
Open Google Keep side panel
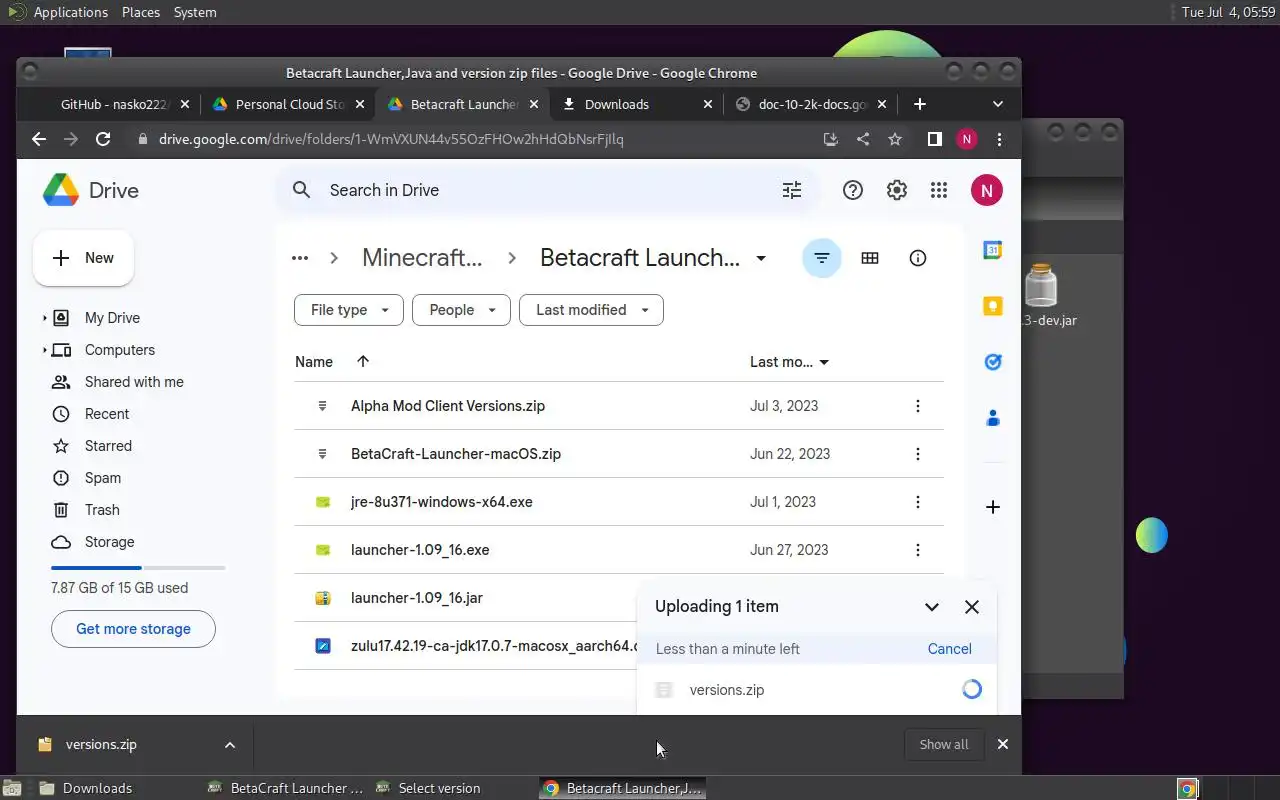click(x=993, y=306)
